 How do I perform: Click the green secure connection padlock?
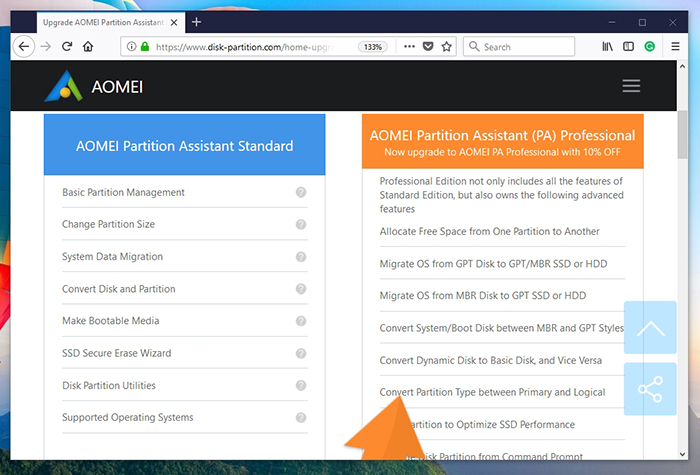(145, 46)
